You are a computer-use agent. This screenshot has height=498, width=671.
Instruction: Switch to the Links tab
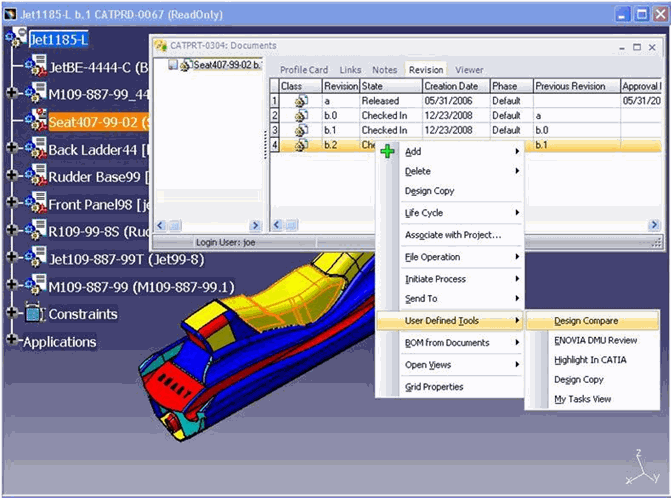(350, 70)
